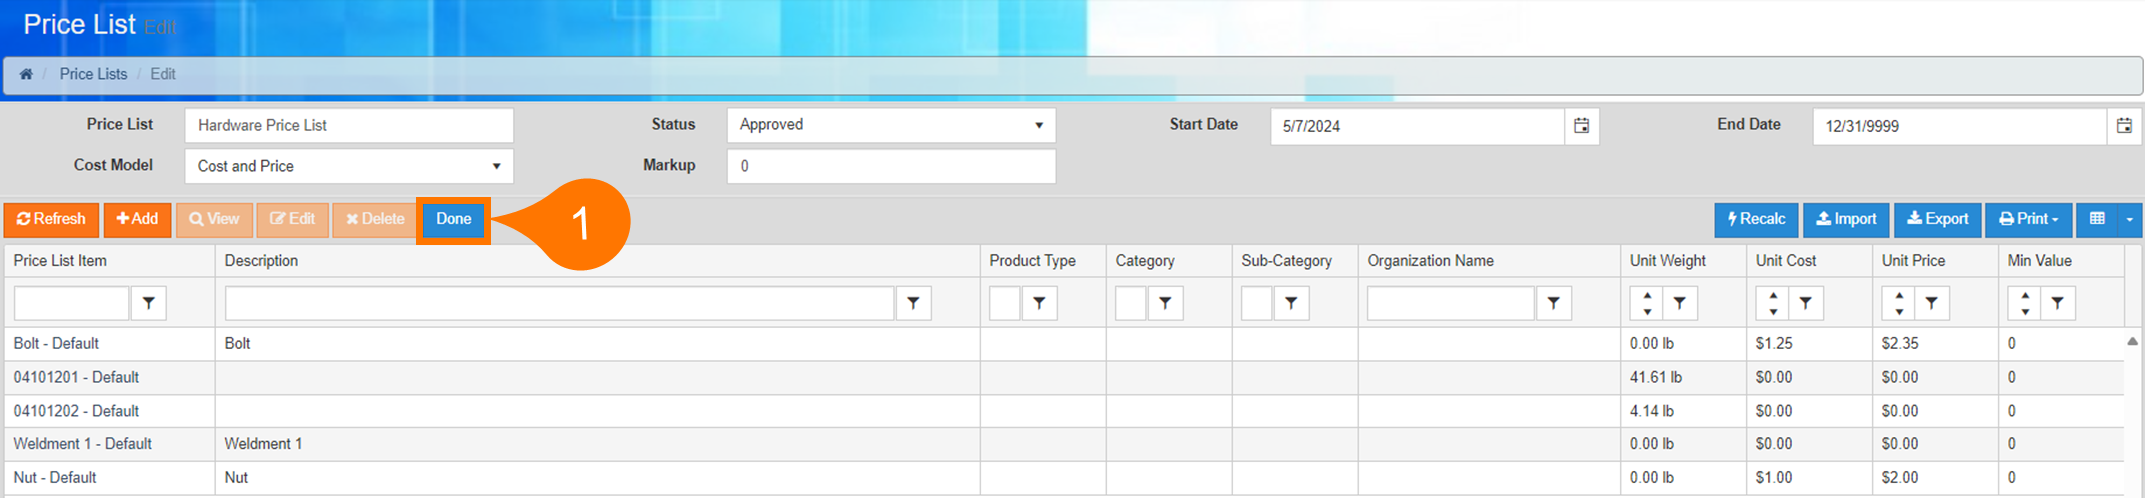Viewport: 2145px width, 498px height.
Task: Open the End Date calendar picker
Action: 2124,126
